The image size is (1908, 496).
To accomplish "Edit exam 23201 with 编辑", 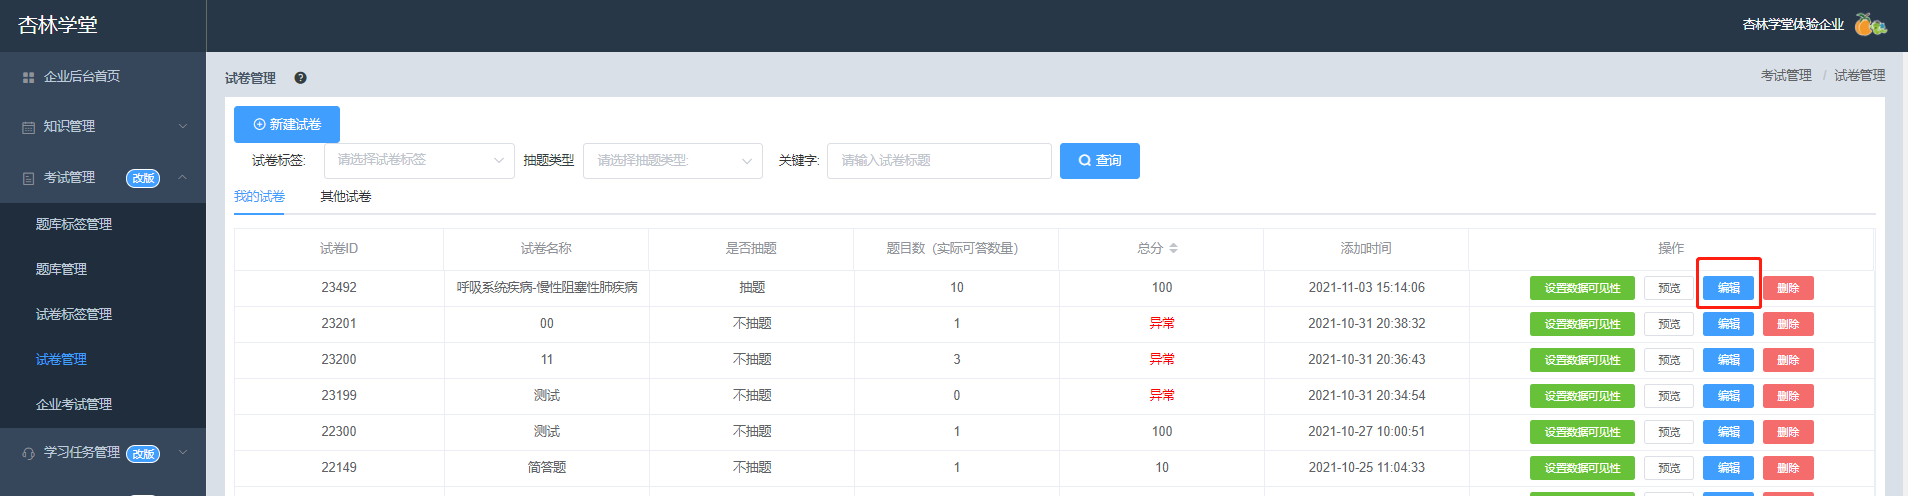I will [x=1729, y=324].
